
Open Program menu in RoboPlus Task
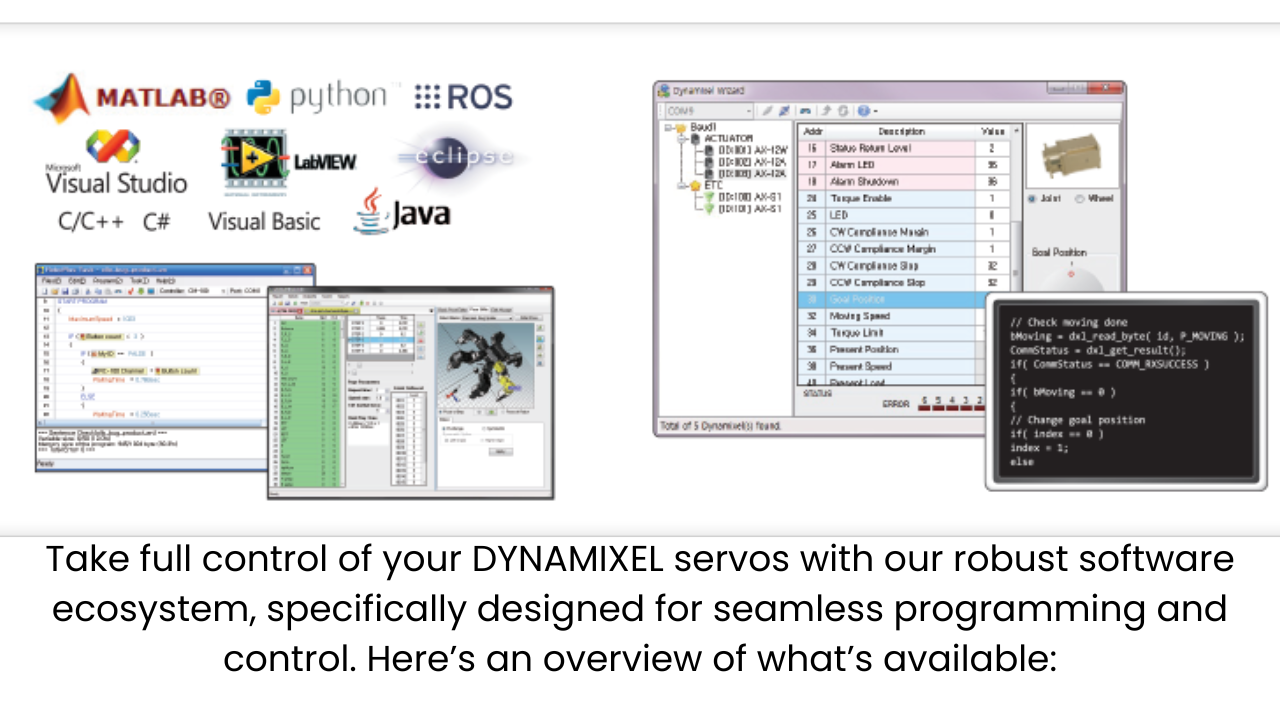click(x=108, y=281)
